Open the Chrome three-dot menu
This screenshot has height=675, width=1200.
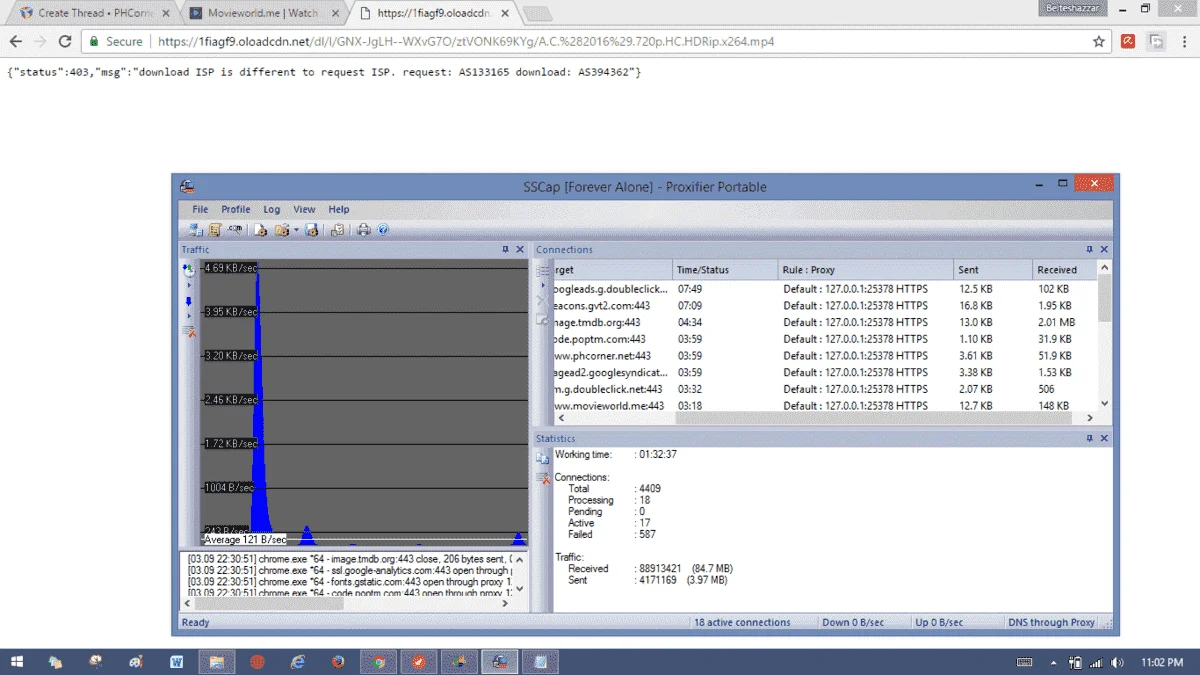[x=1184, y=42]
